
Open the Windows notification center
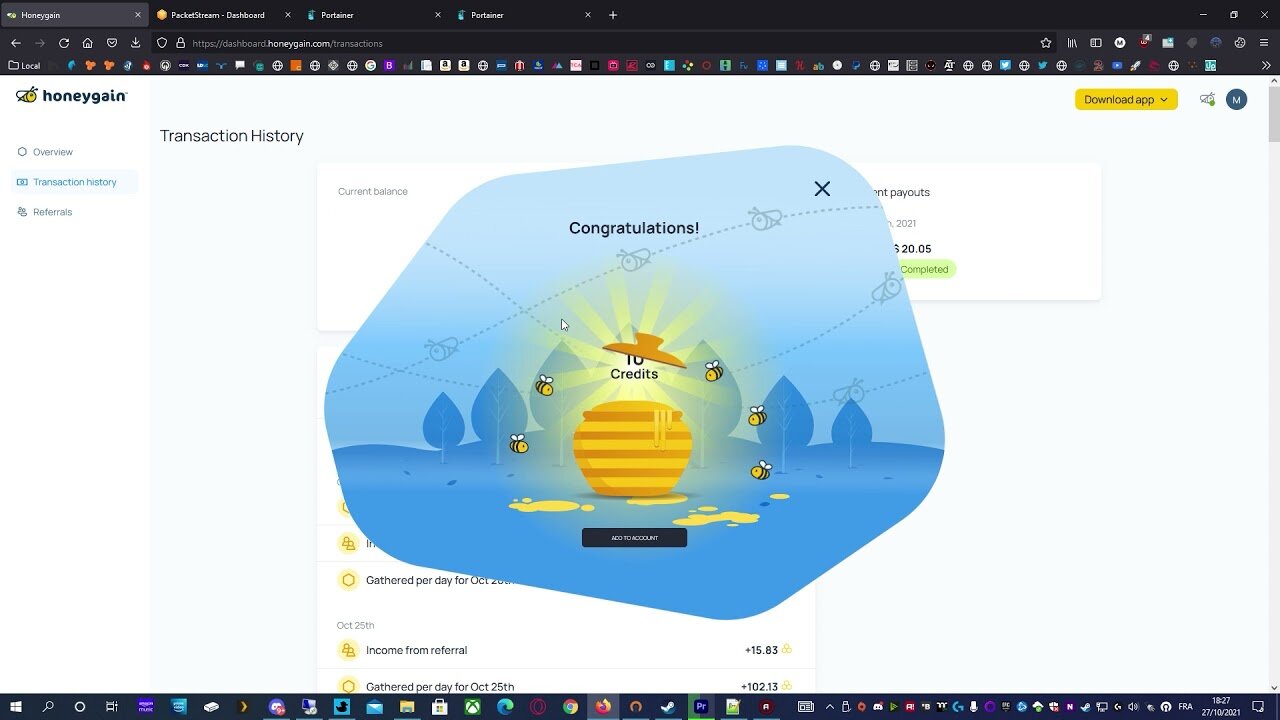pyautogui.click(x=1259, y=707)
